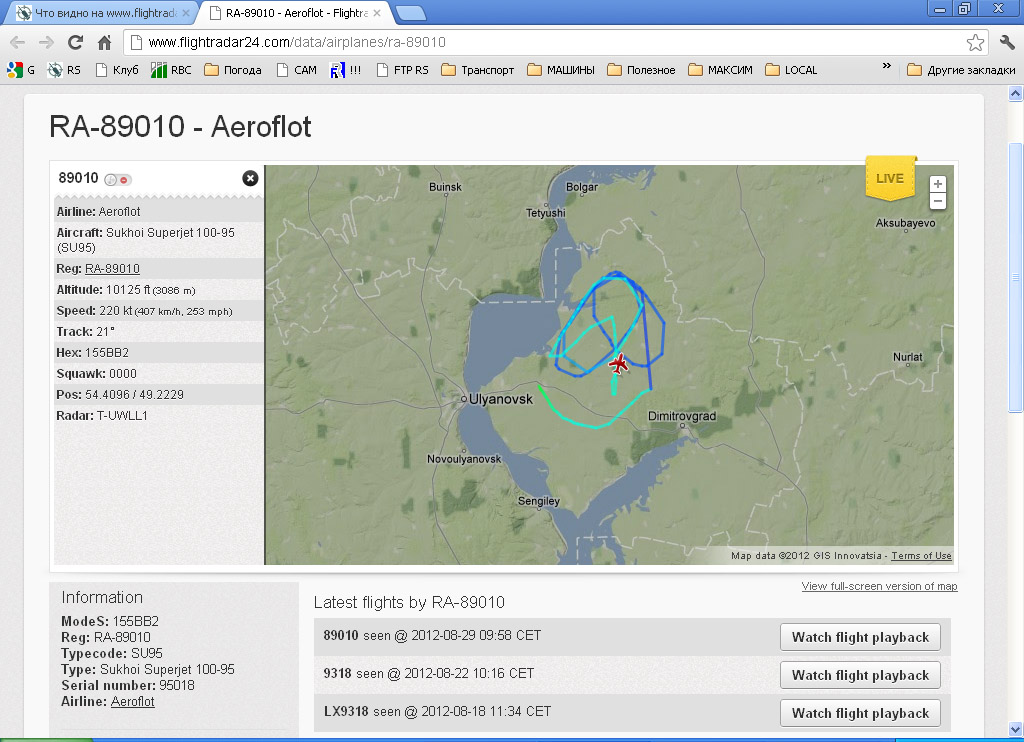The image size is (1024, 742).
Task: Click the LIVE badge on the map
Action: click(x=890, y=178)
